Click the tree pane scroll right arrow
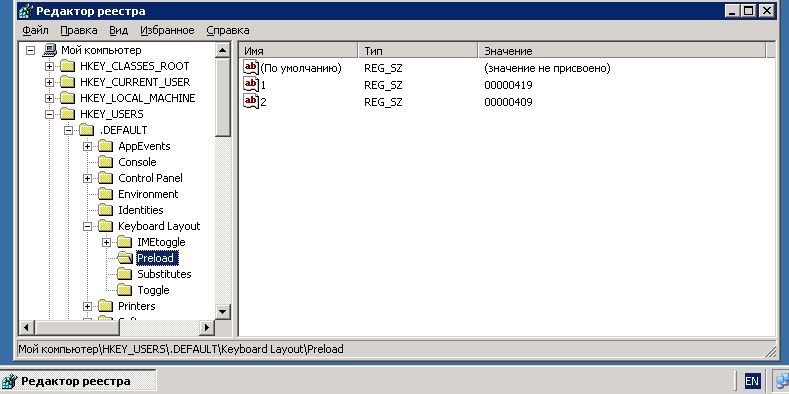Viewport: 789px width, 394px height. pyautogui.click(x=206, y=328)
